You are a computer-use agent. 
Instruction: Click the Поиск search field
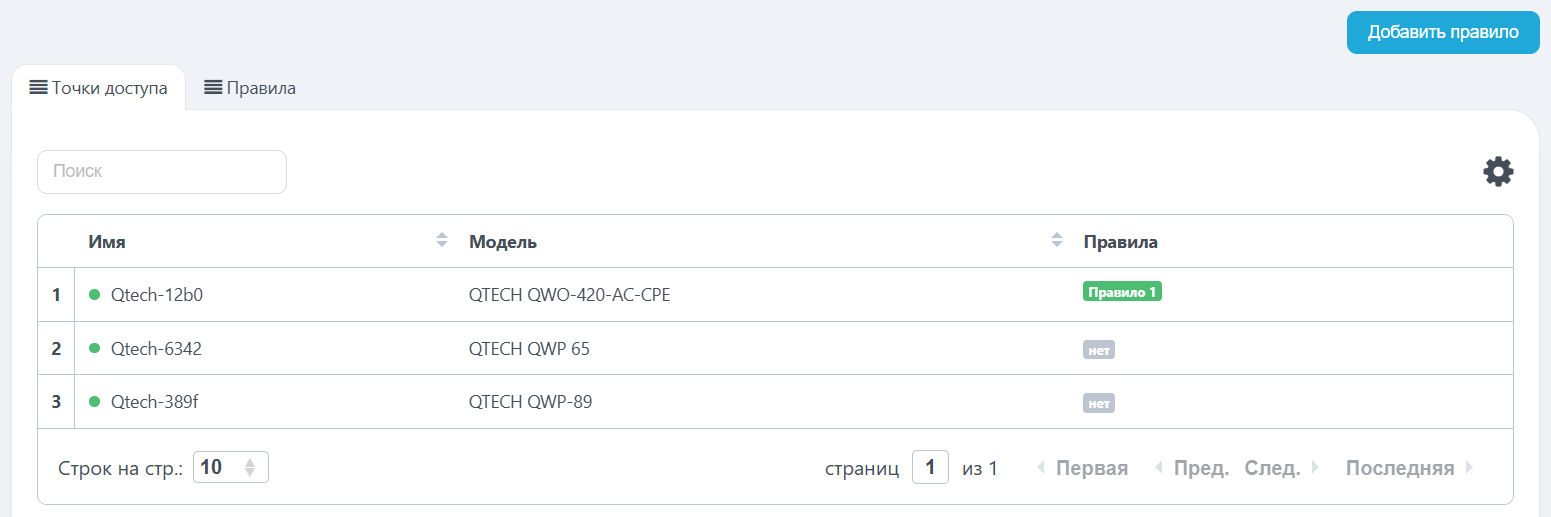[162, 172]
